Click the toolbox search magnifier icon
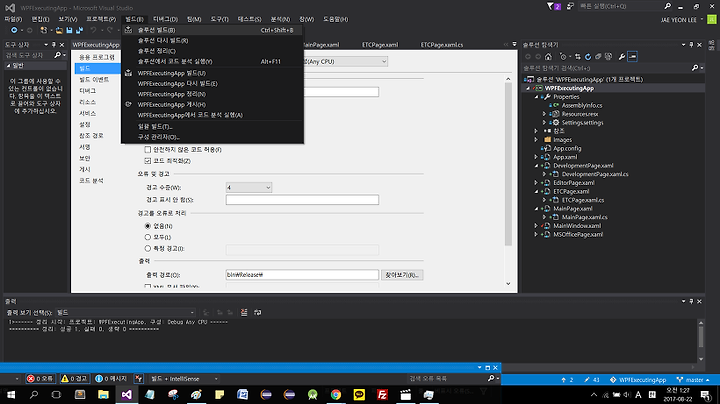This screenshot has height=404, width=720. point(57,55)
